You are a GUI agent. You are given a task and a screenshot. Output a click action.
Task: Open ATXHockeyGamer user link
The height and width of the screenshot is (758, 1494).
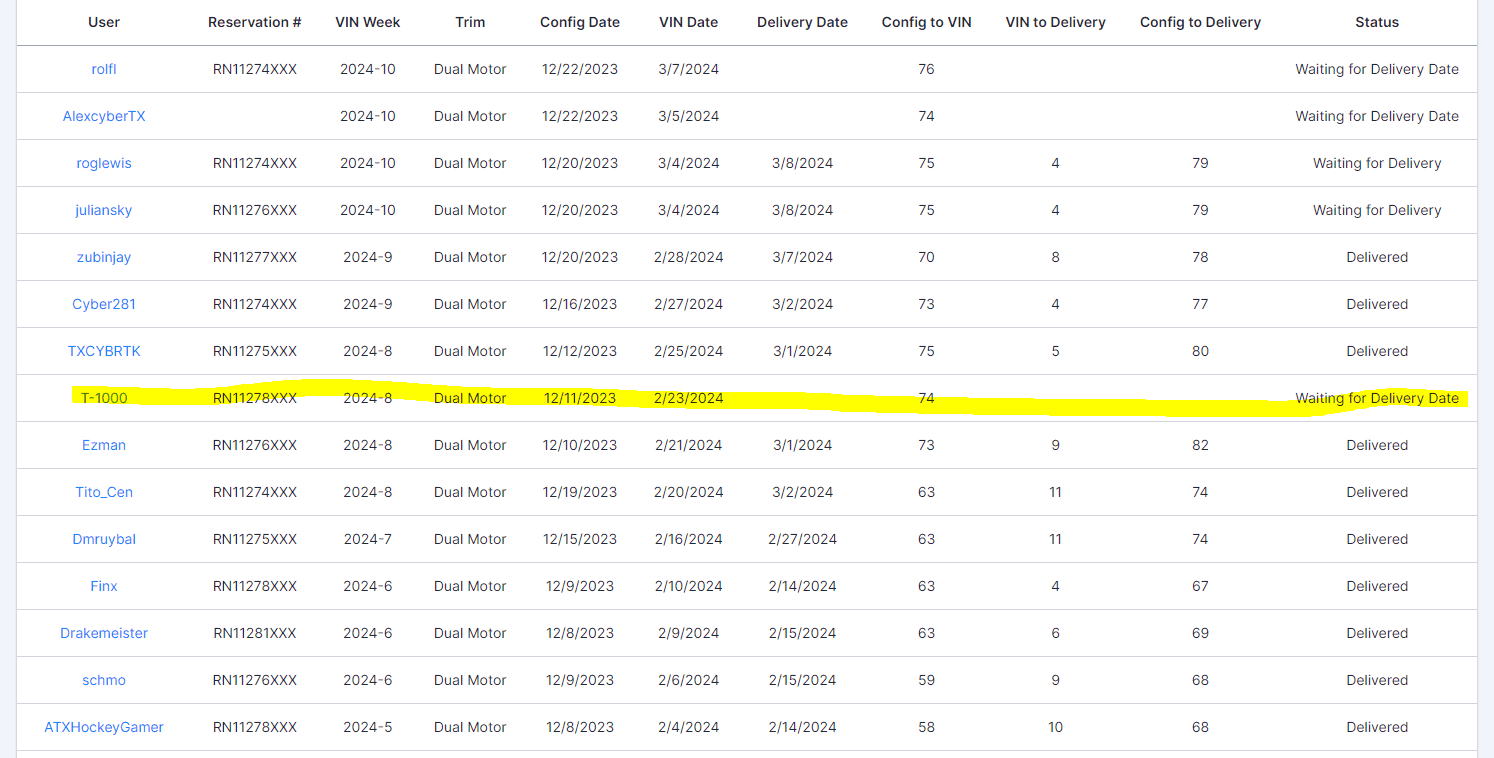click(x=104, y=727)
